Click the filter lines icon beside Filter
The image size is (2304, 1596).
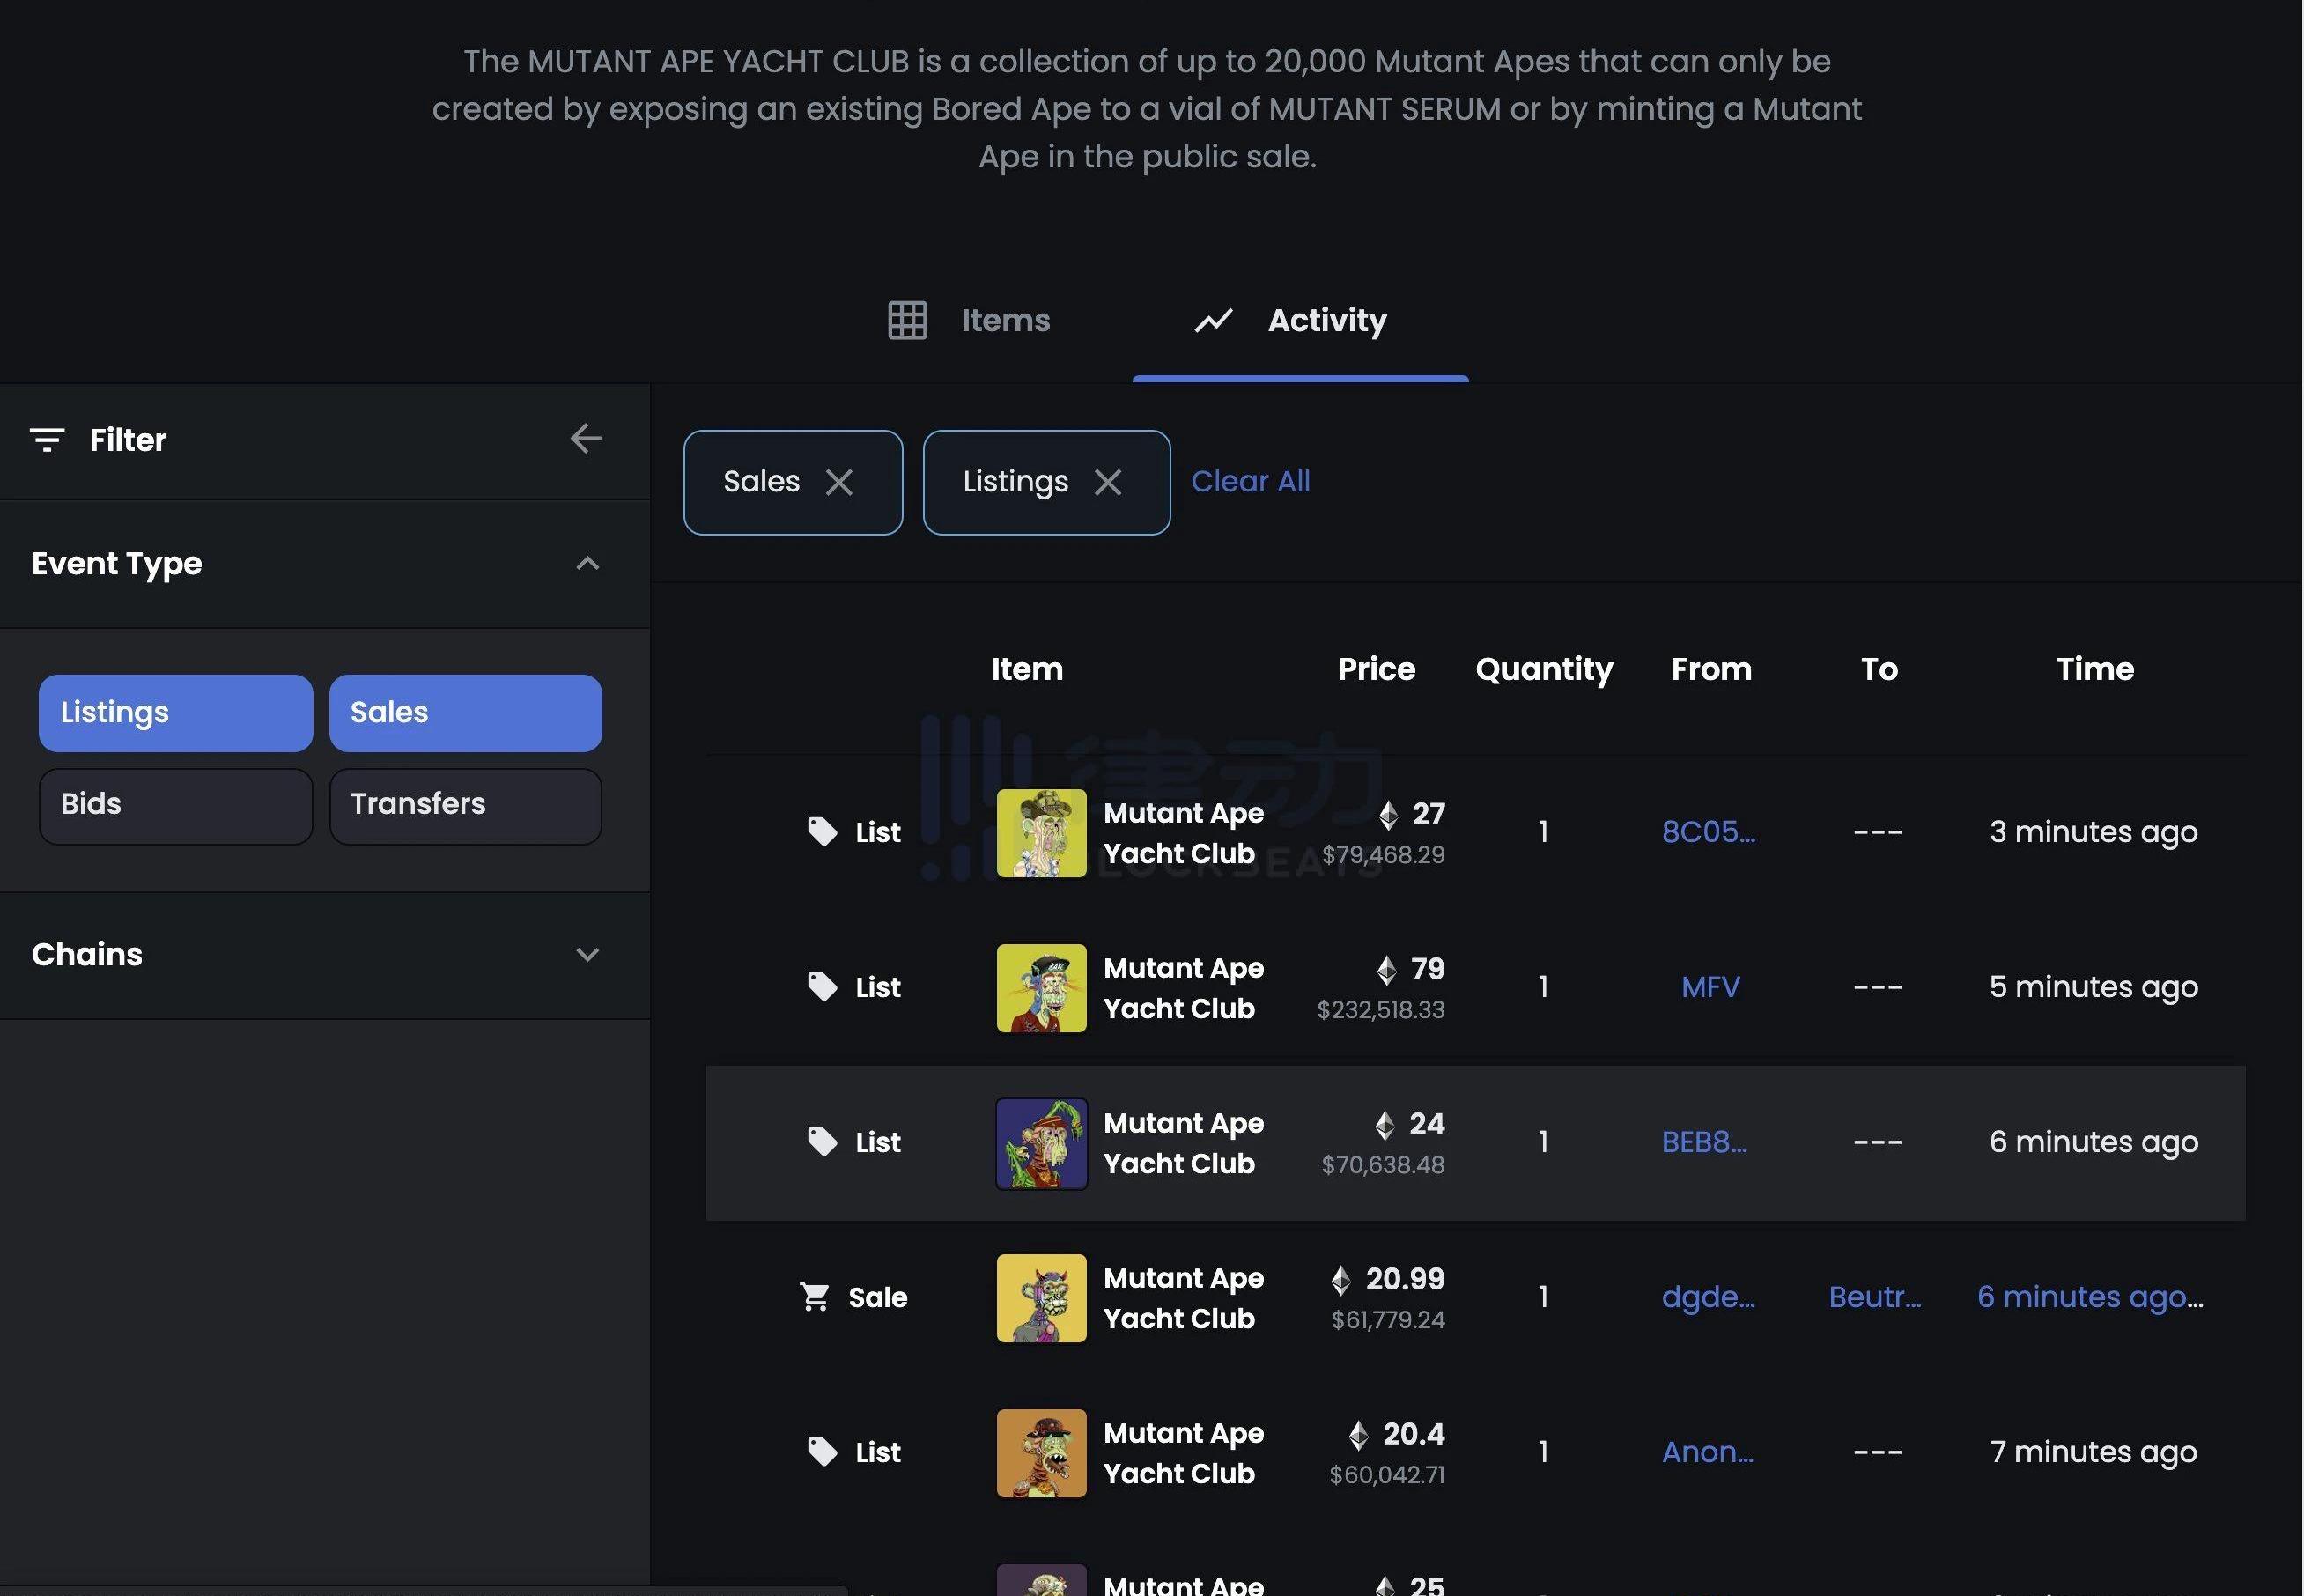(47, 440)
